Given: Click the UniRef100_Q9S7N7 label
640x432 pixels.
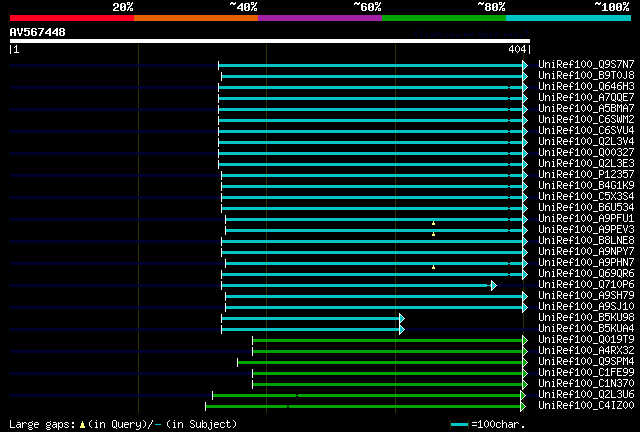Looking at the screenshot, I should [586, 64].
